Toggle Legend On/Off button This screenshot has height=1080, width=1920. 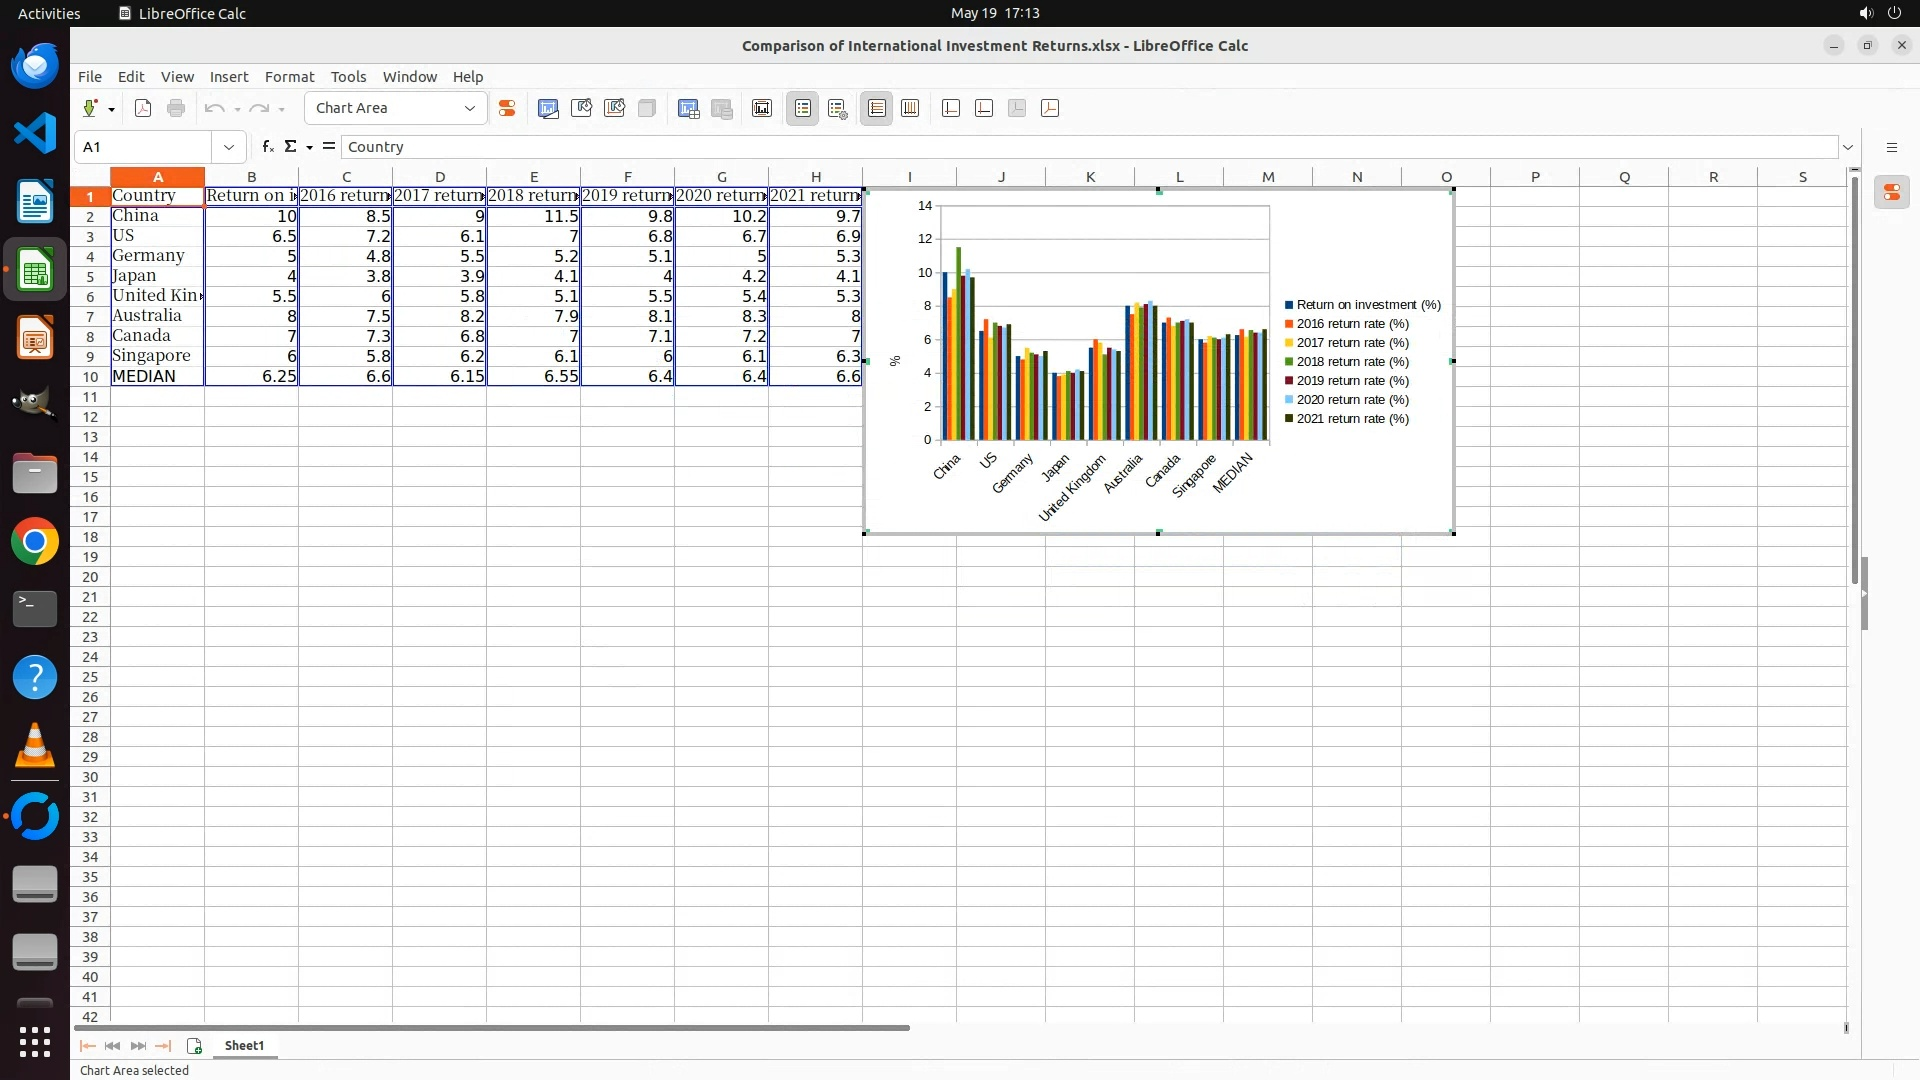[803, 108]
